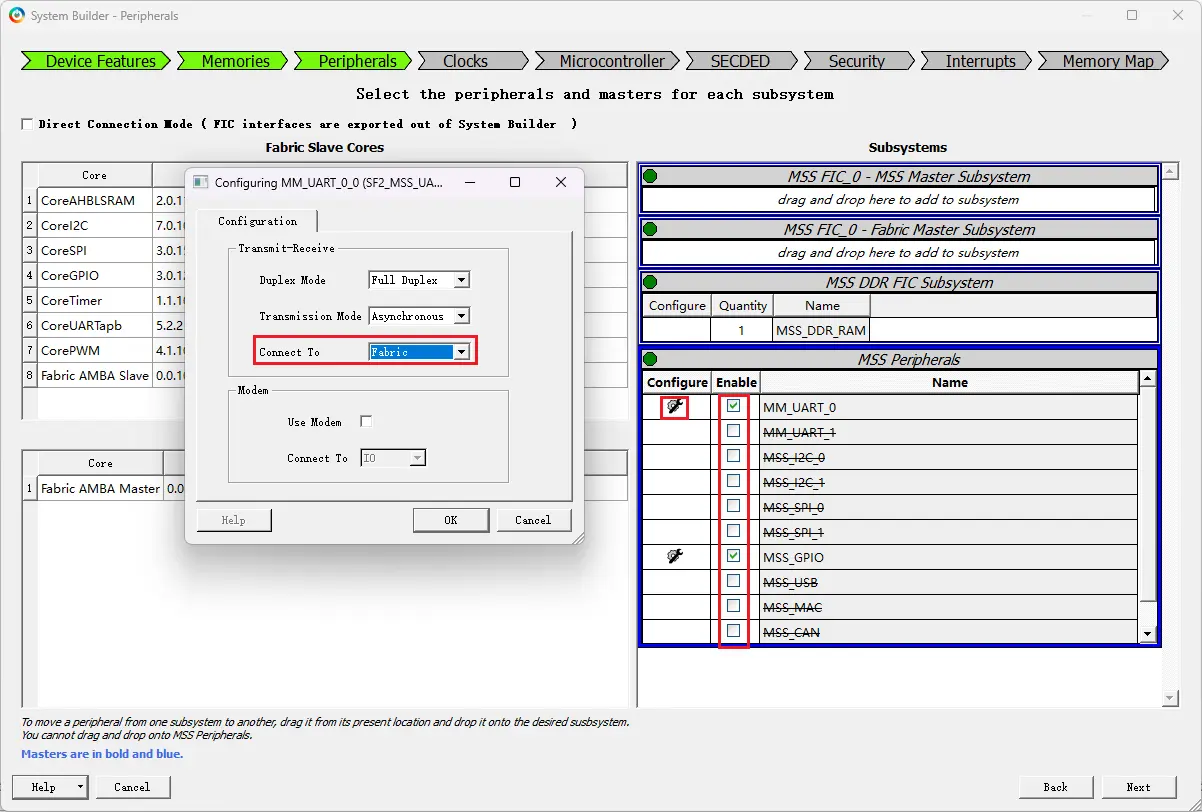Click green circle of MSS FIC_0 Master Subsystem

[x=650, y=176]
